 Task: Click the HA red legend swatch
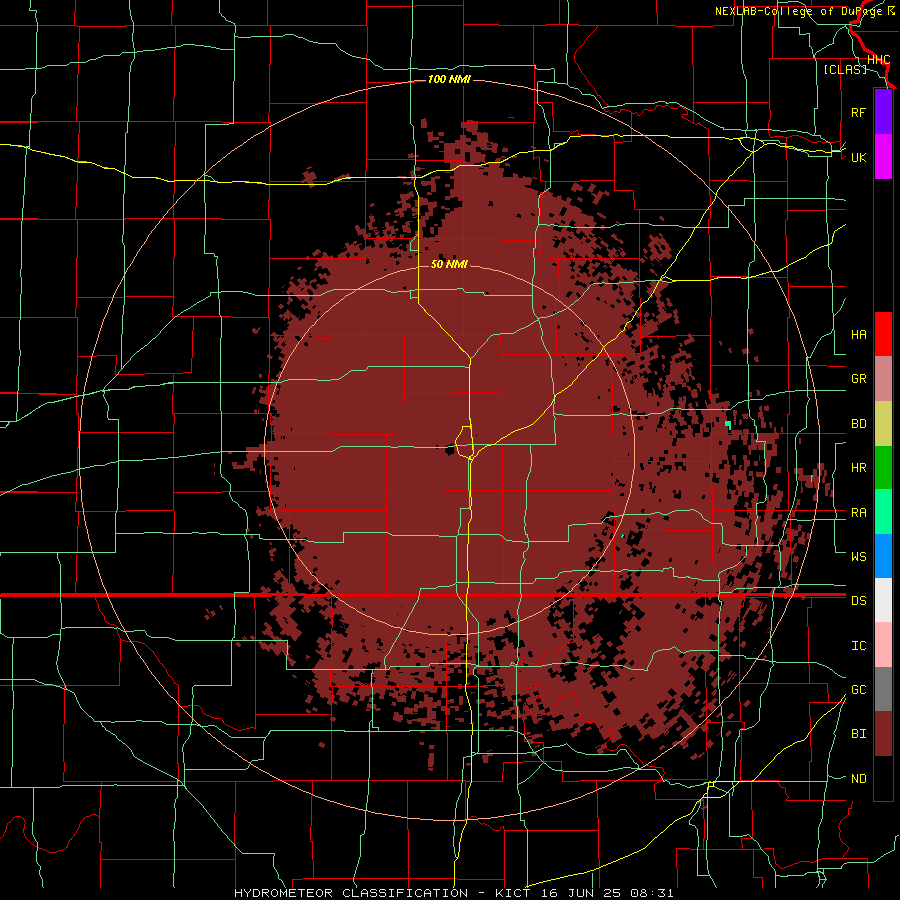click(x=883, y=334)
